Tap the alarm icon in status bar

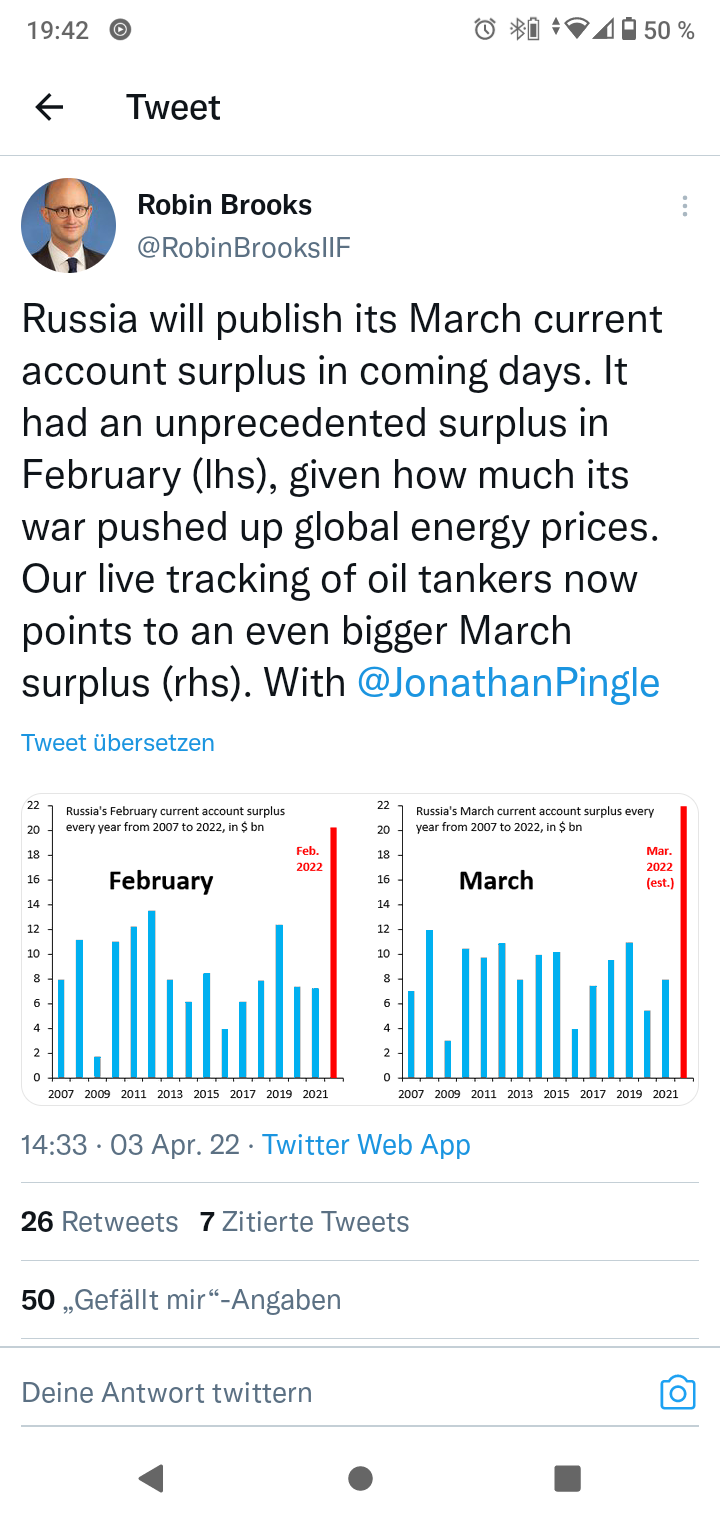click(485, 30)
